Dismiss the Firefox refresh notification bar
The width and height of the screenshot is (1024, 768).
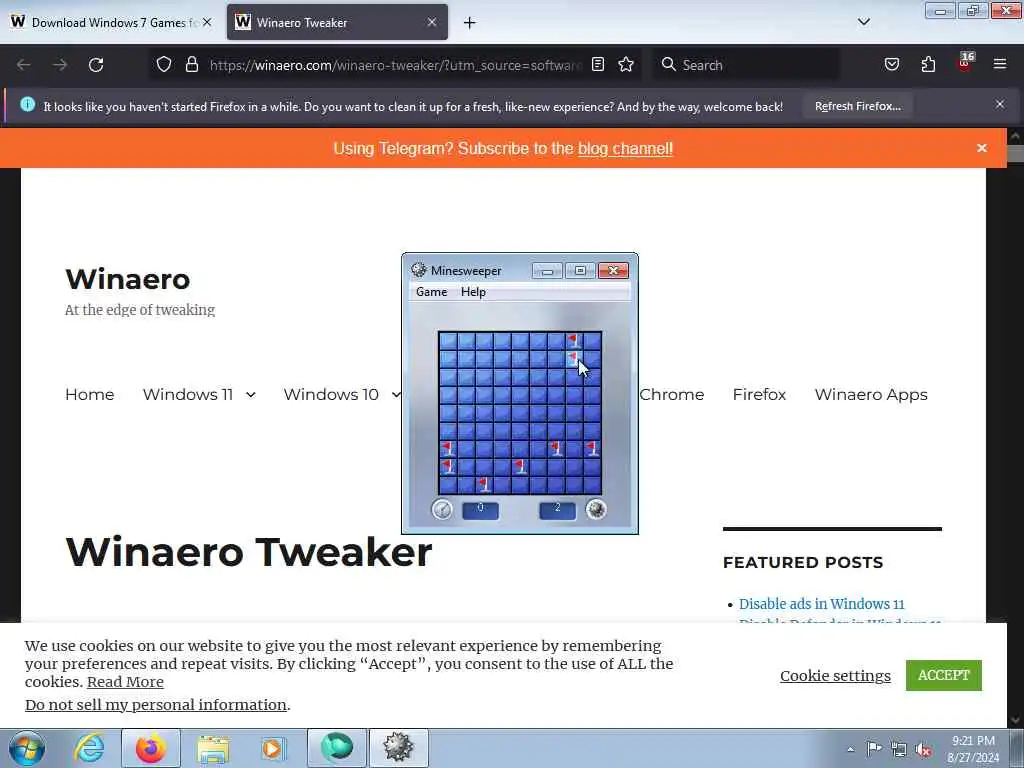pos(1000,104)
